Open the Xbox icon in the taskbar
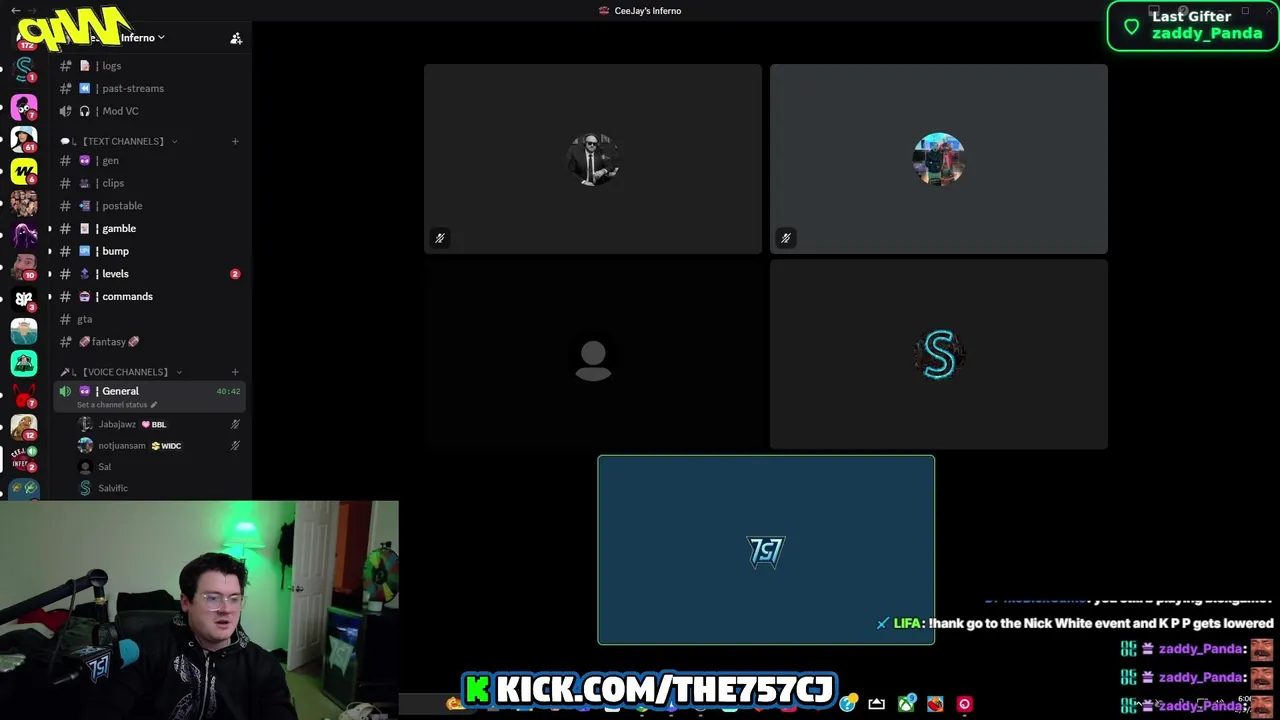Image resolution: width=1280 pixels, height=720 pixels. tap(907, 704)
